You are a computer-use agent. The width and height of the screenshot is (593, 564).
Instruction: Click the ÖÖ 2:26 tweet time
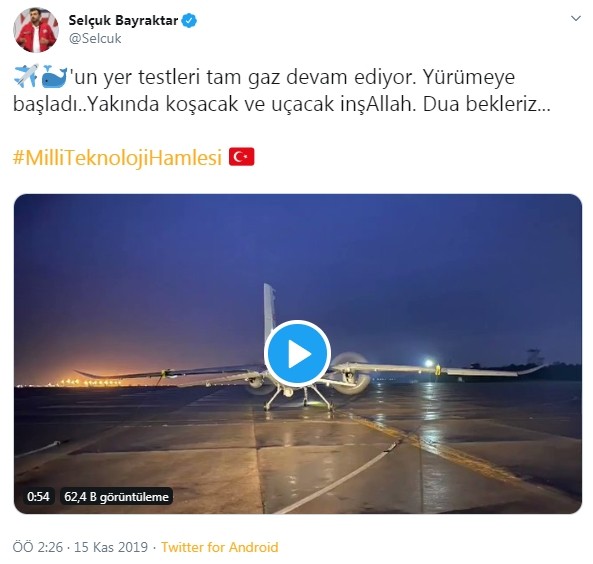tap(38, 547)
